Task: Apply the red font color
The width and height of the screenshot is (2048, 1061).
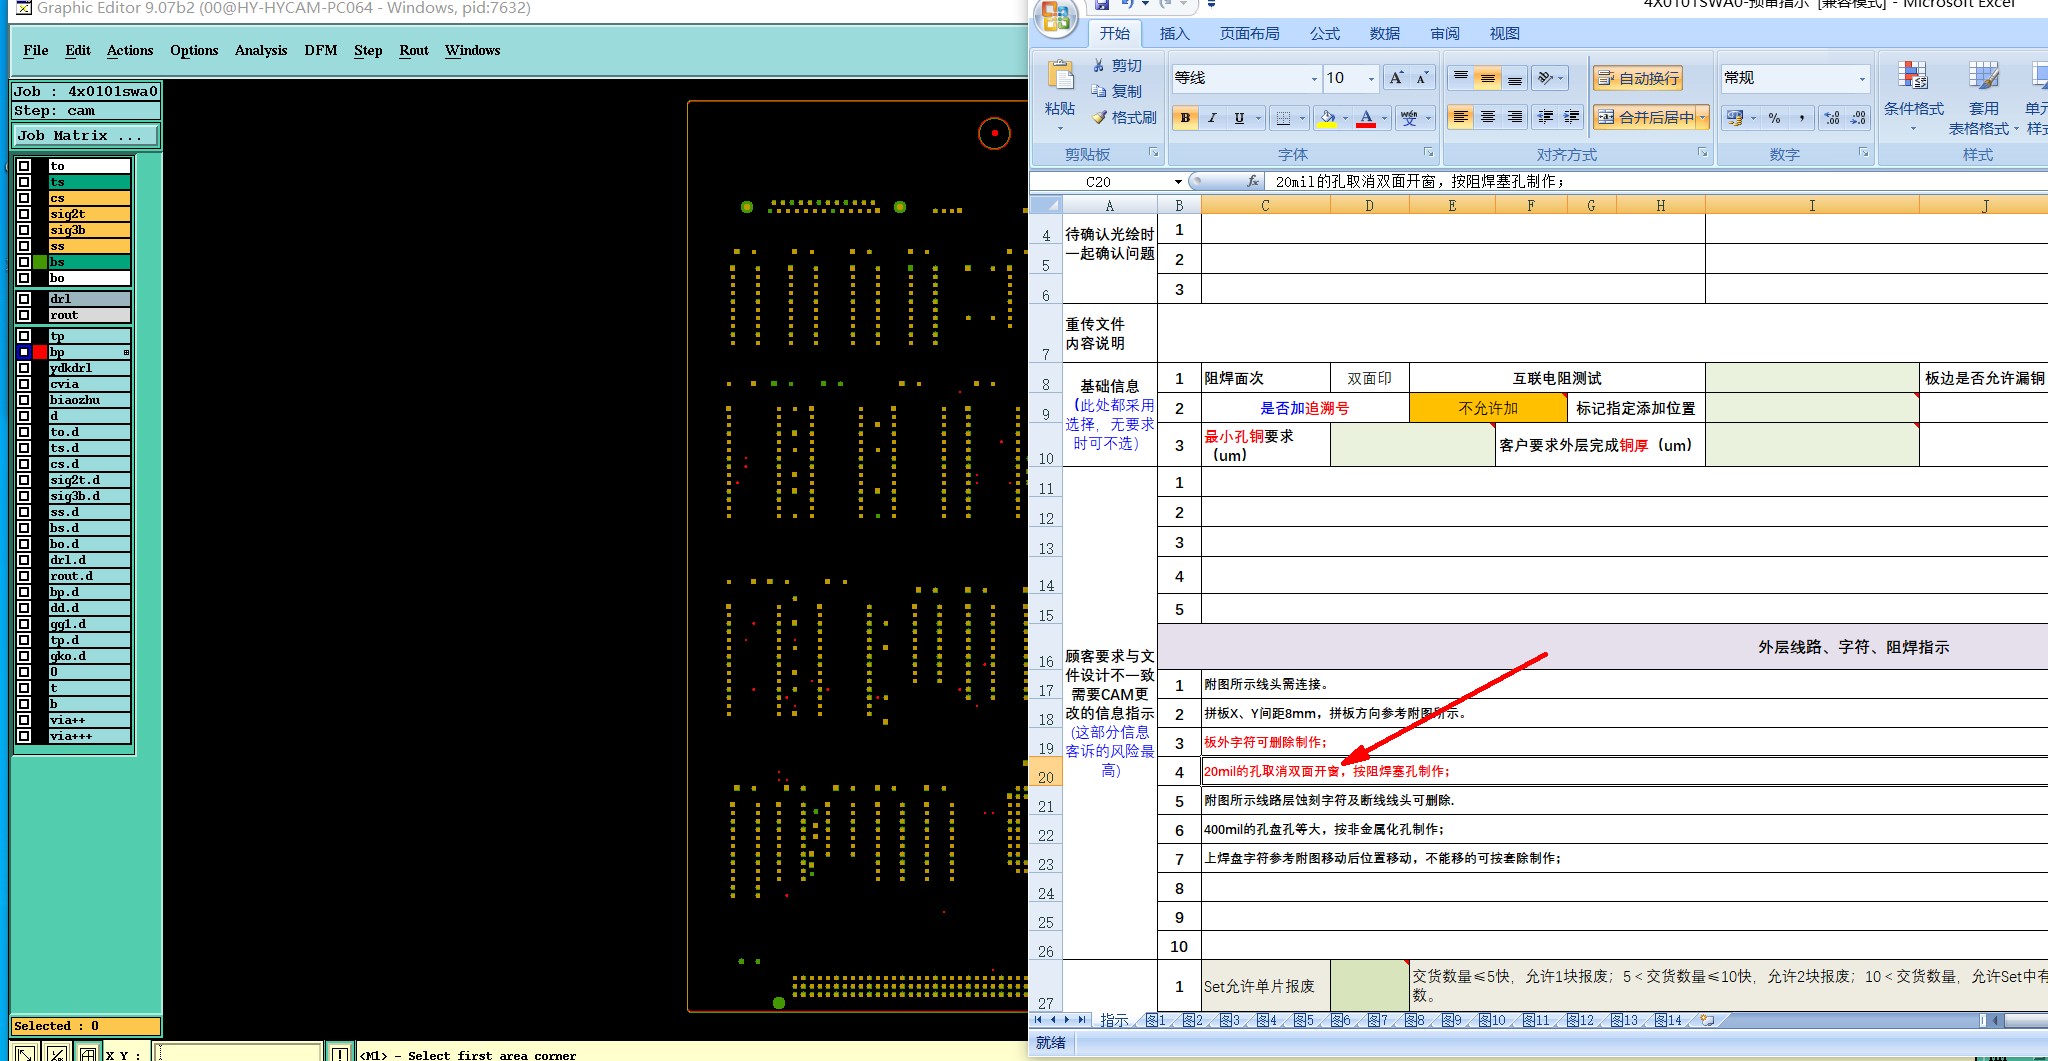Action: pos(1366,118)
